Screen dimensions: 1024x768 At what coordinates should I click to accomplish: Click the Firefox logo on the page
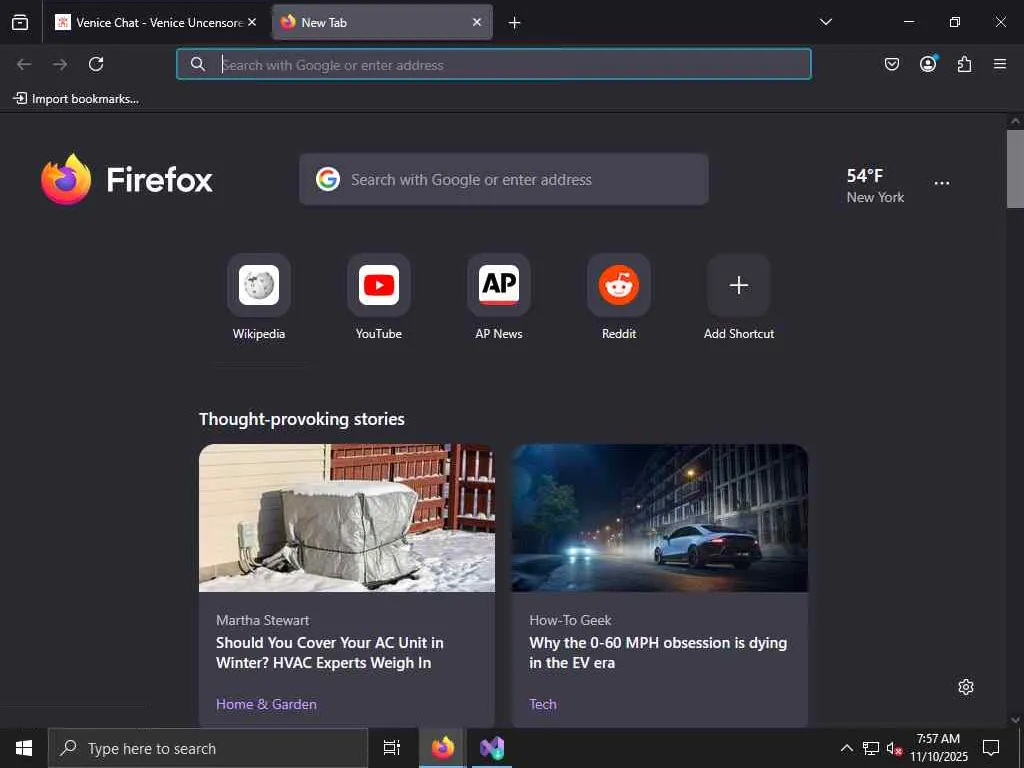coord(127,179)
